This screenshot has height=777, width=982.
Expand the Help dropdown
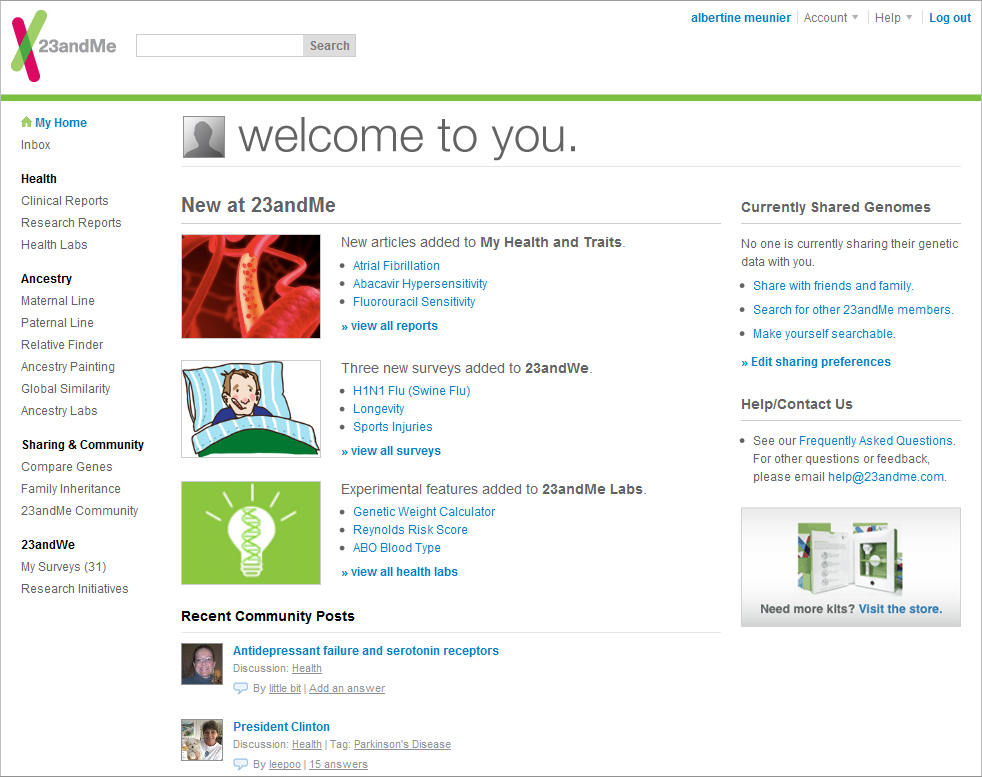pos(893,18)
